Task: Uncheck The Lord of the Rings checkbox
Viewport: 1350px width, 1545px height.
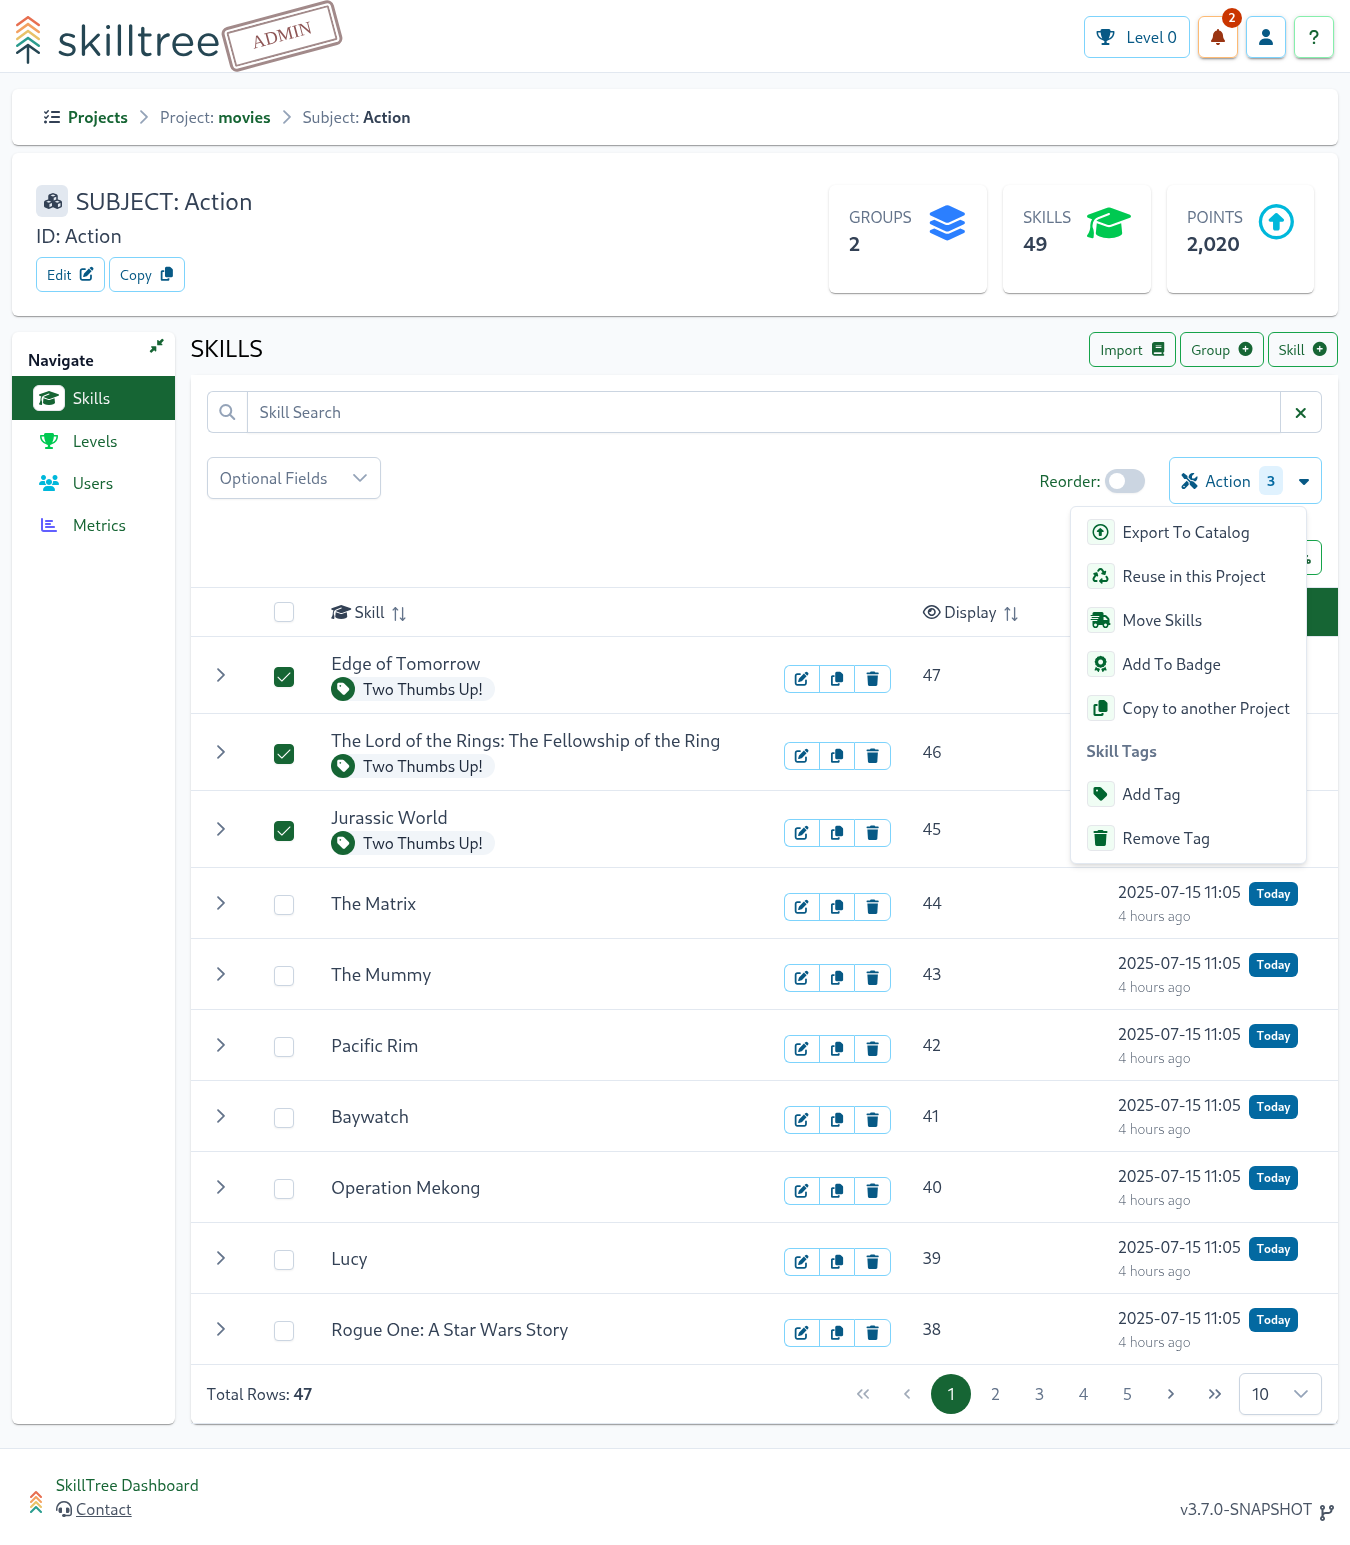Action: [284, 754]
